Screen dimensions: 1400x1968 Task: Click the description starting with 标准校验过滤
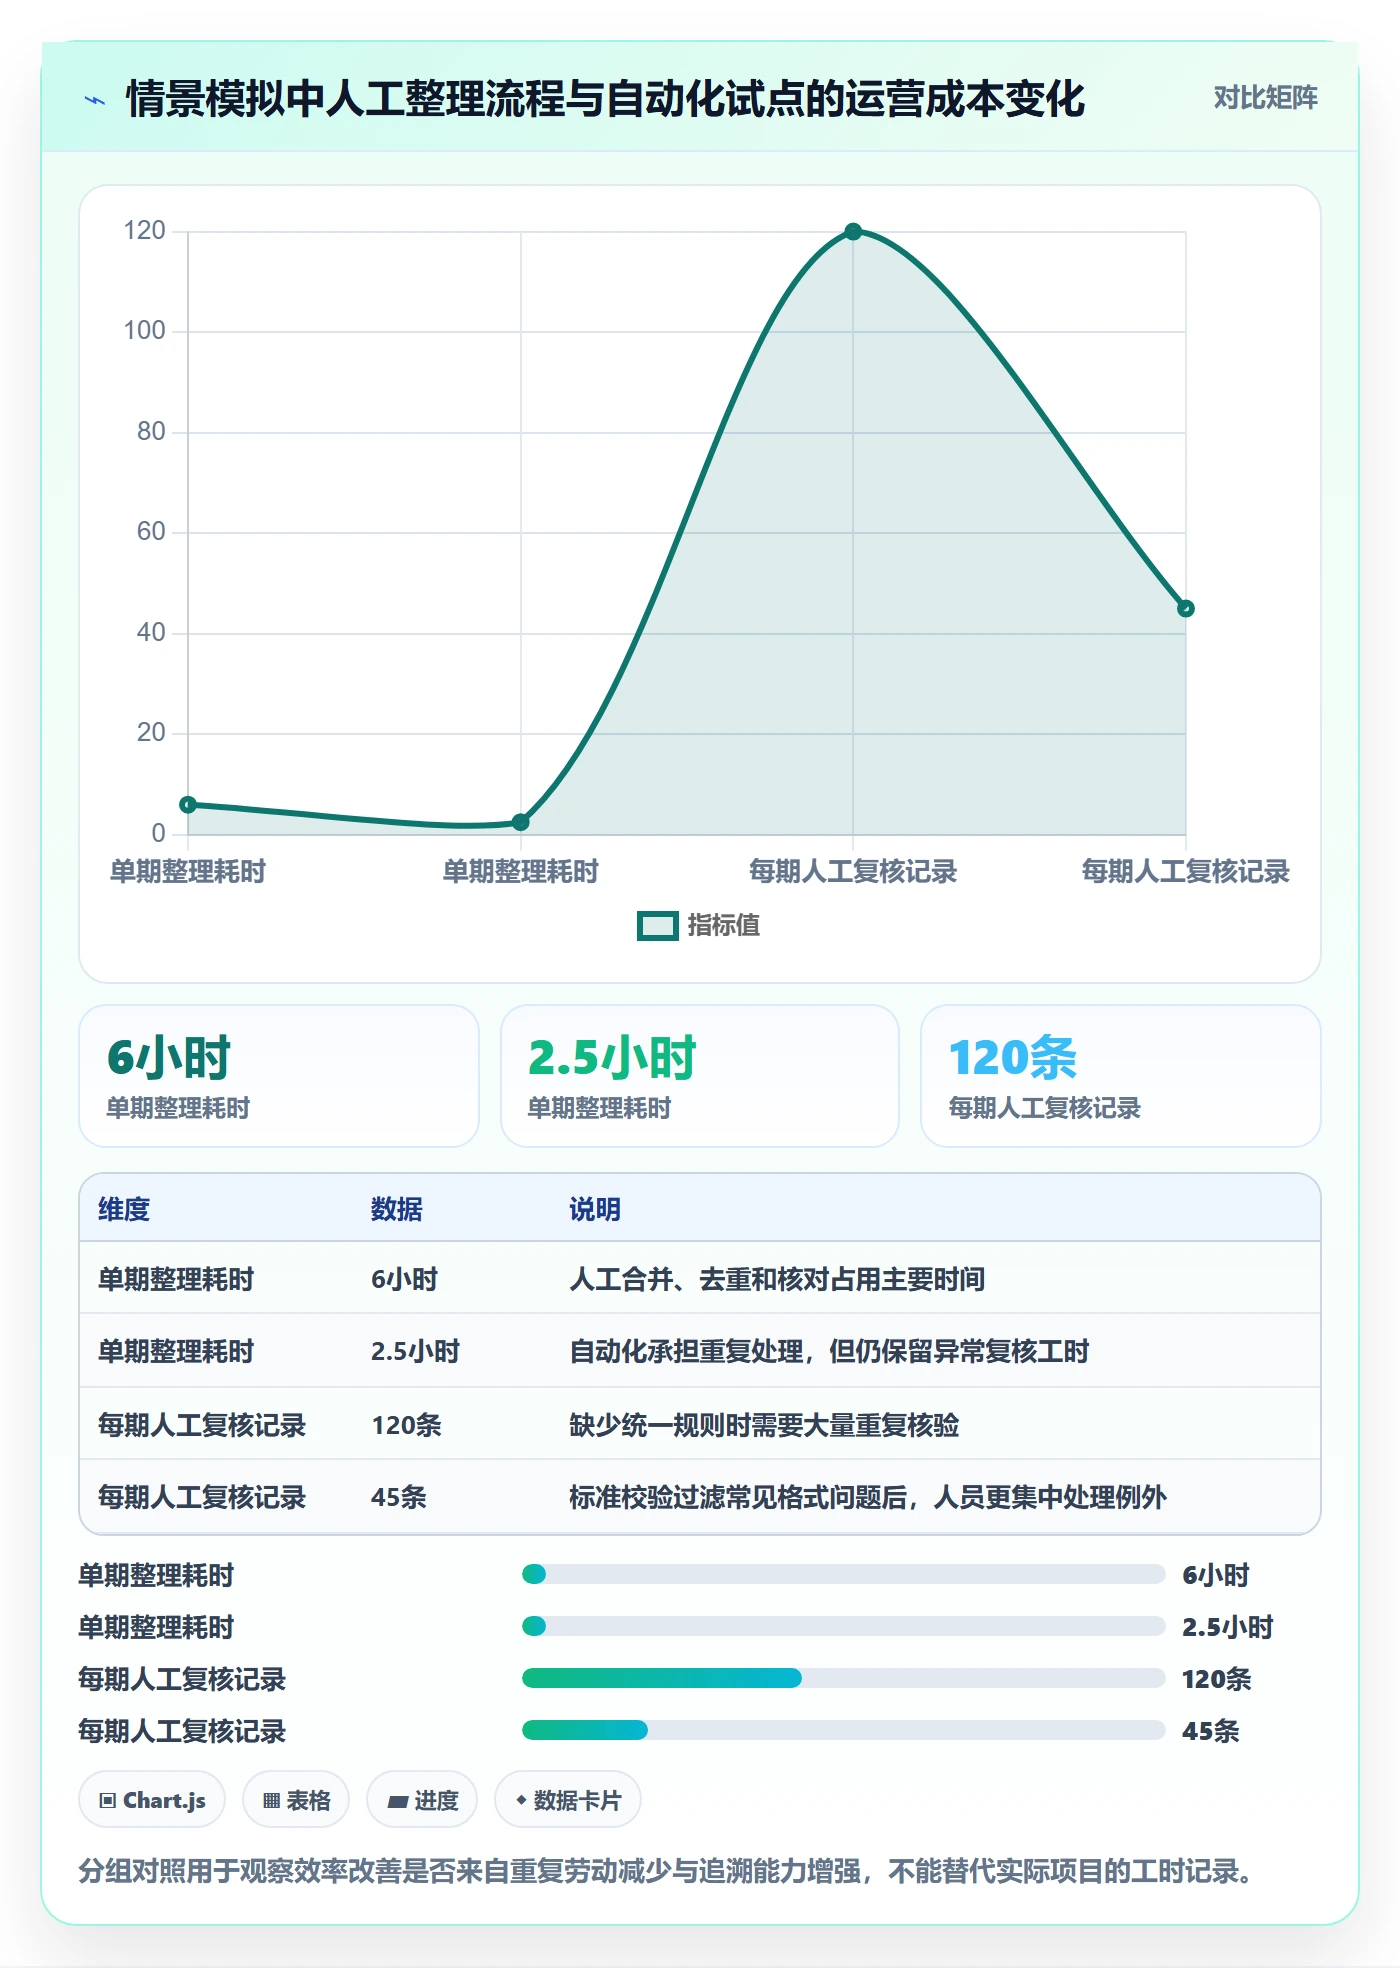click(x=867, y=1497)
